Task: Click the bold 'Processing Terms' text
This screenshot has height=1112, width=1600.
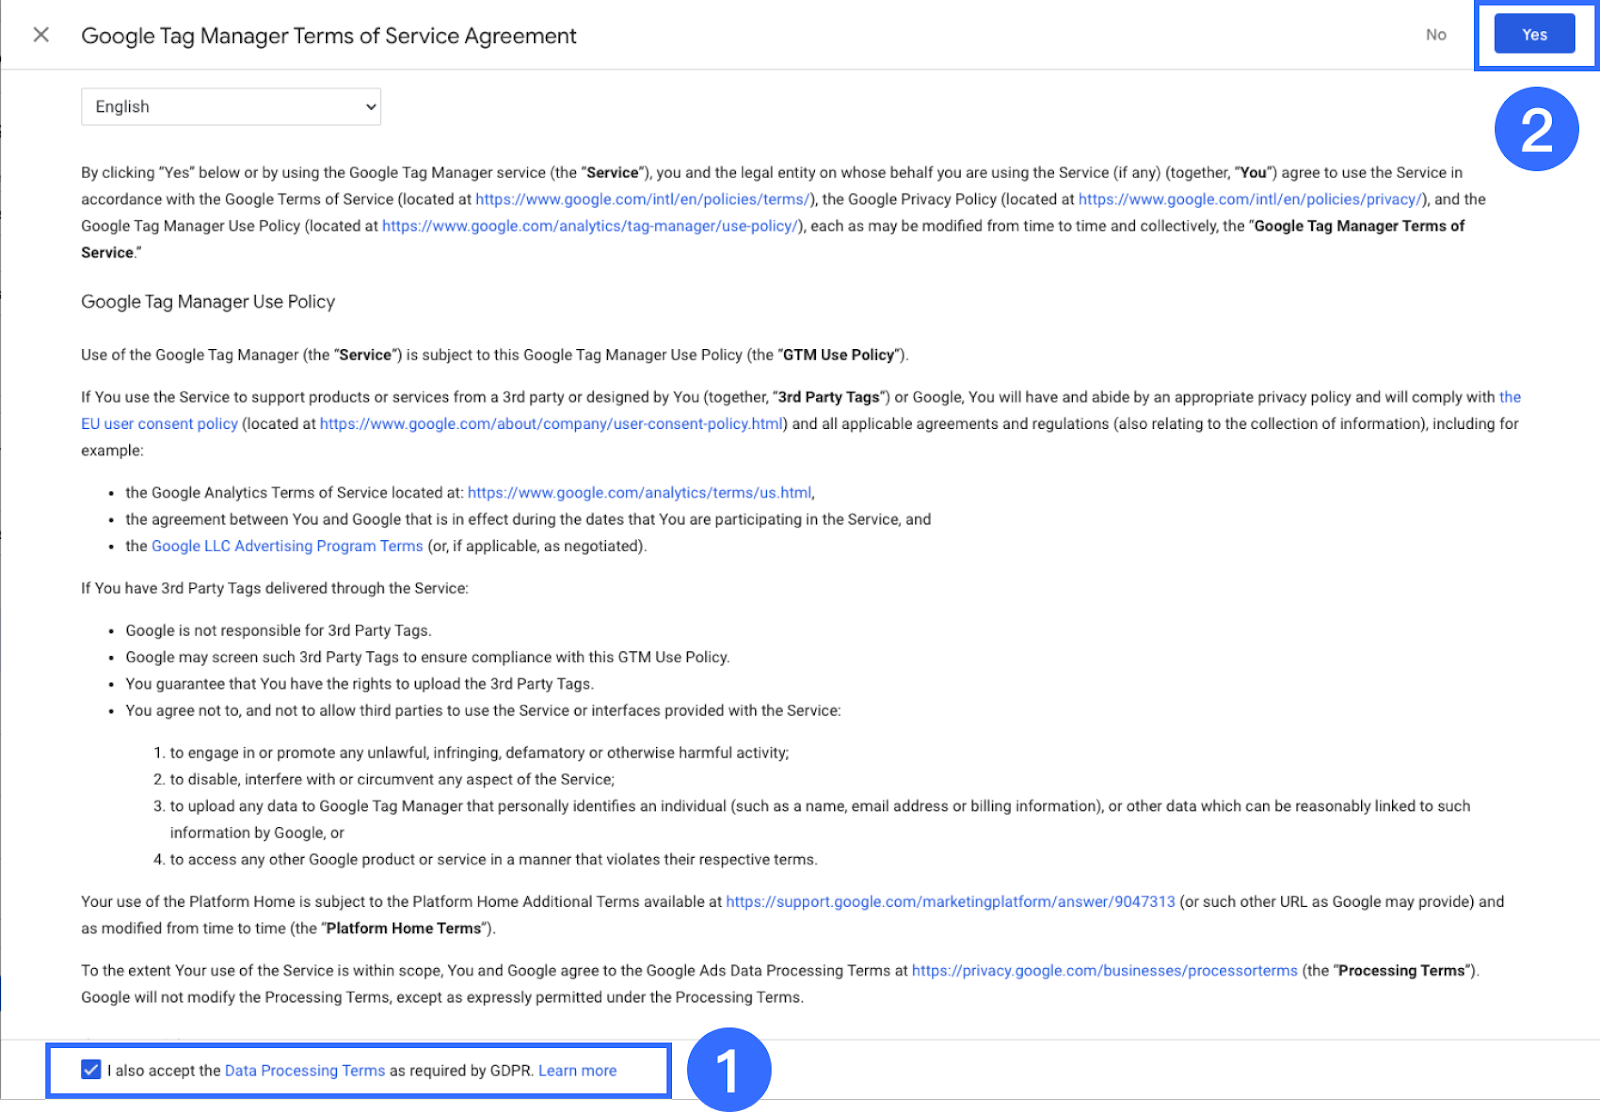Action: (1401, 971)
